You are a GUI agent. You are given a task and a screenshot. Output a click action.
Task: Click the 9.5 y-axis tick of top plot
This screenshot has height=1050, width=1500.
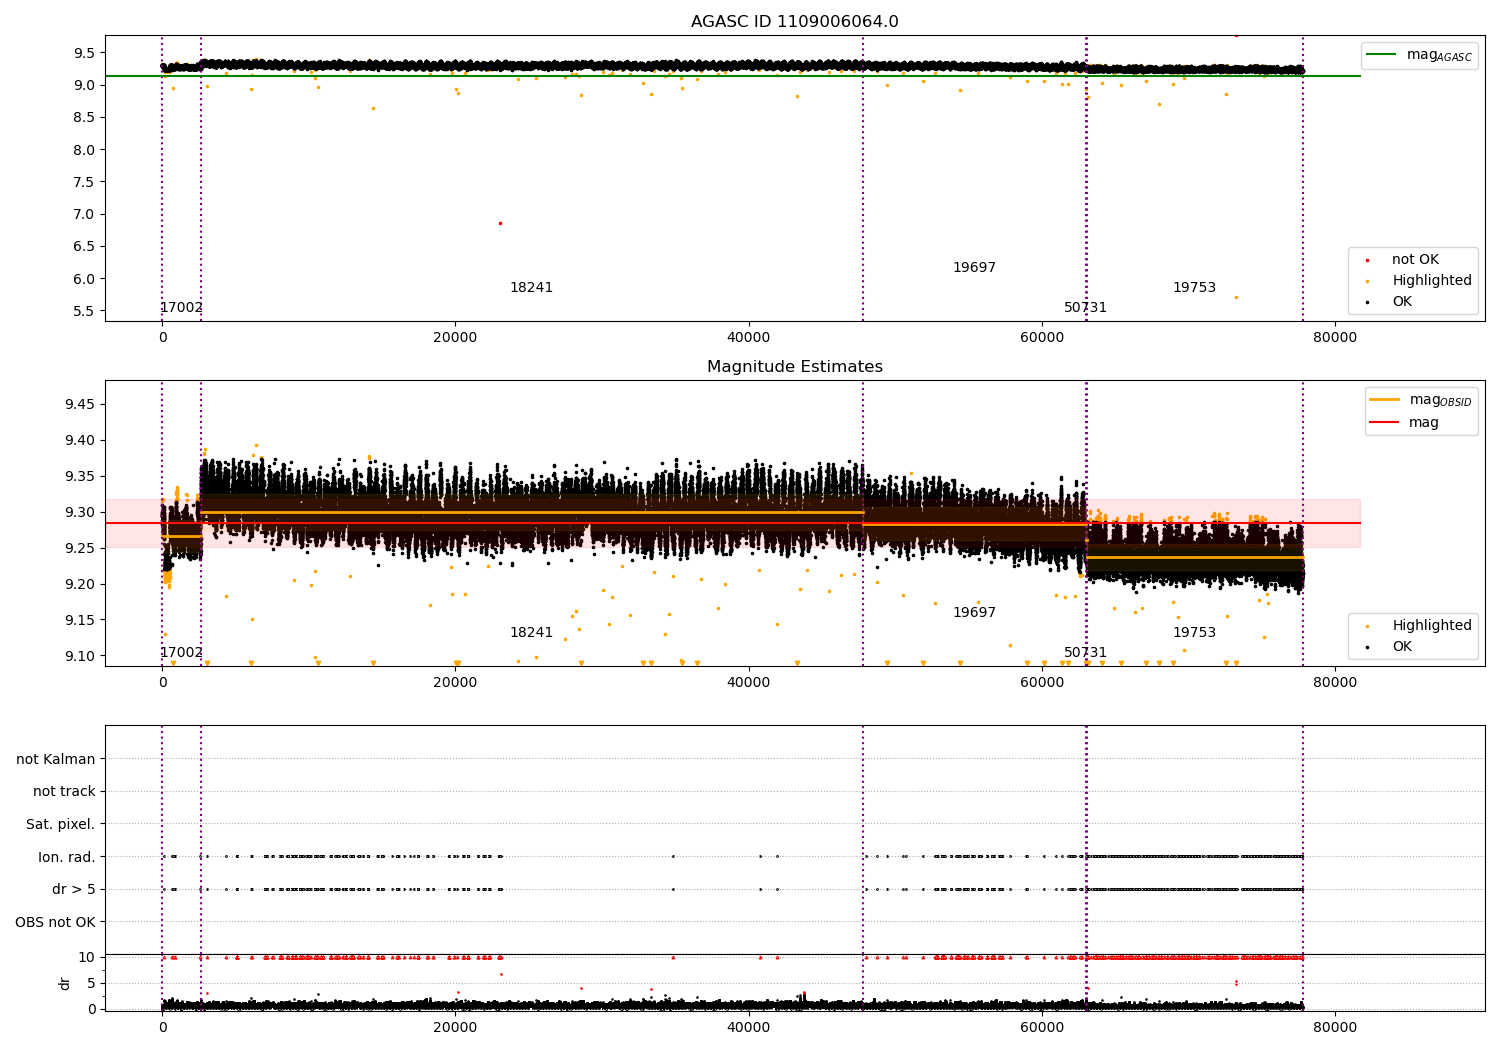click(x=85, y=53)
